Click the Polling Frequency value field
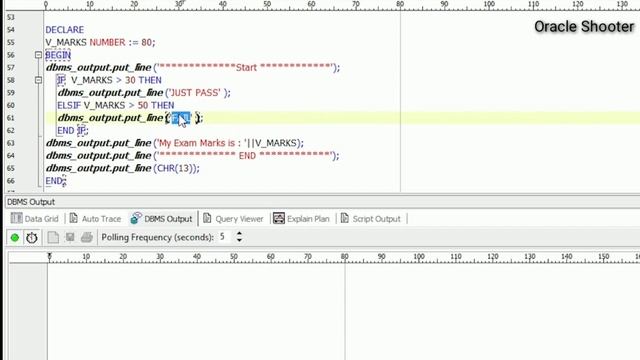The image size is (640, 360). pos(225,237)
